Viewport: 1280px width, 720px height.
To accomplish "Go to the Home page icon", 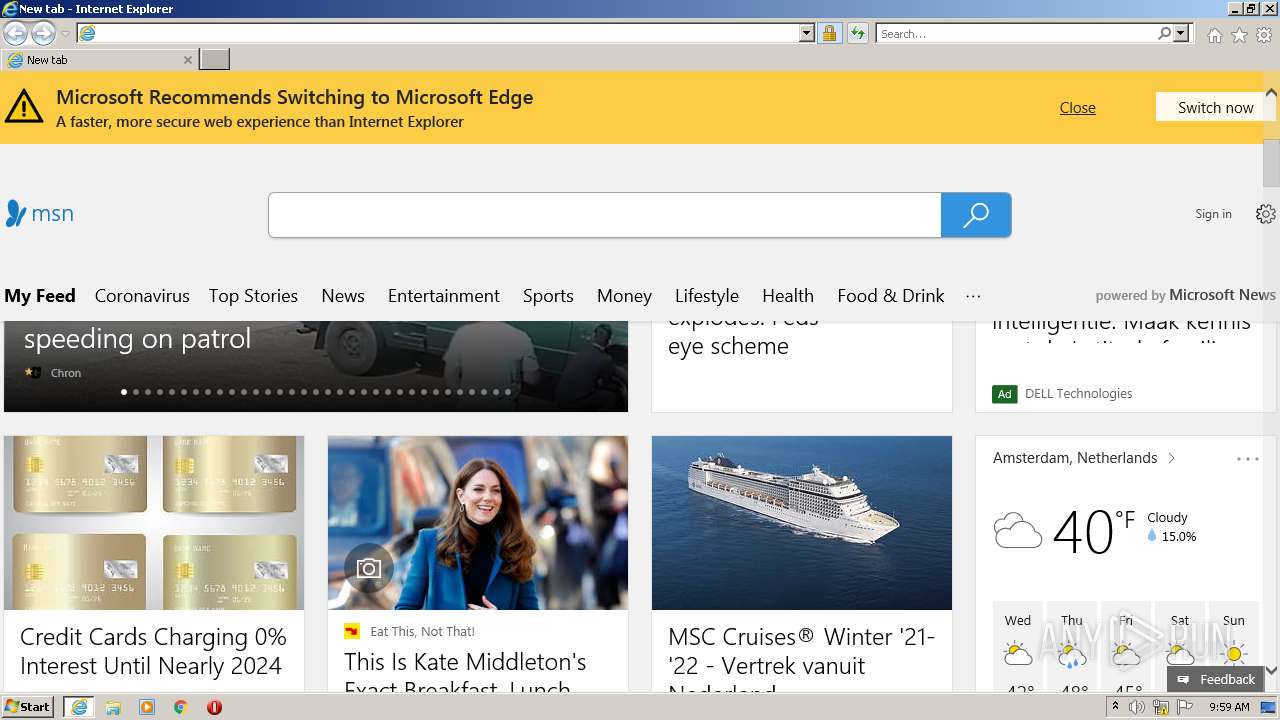I will pos(1214,35).
